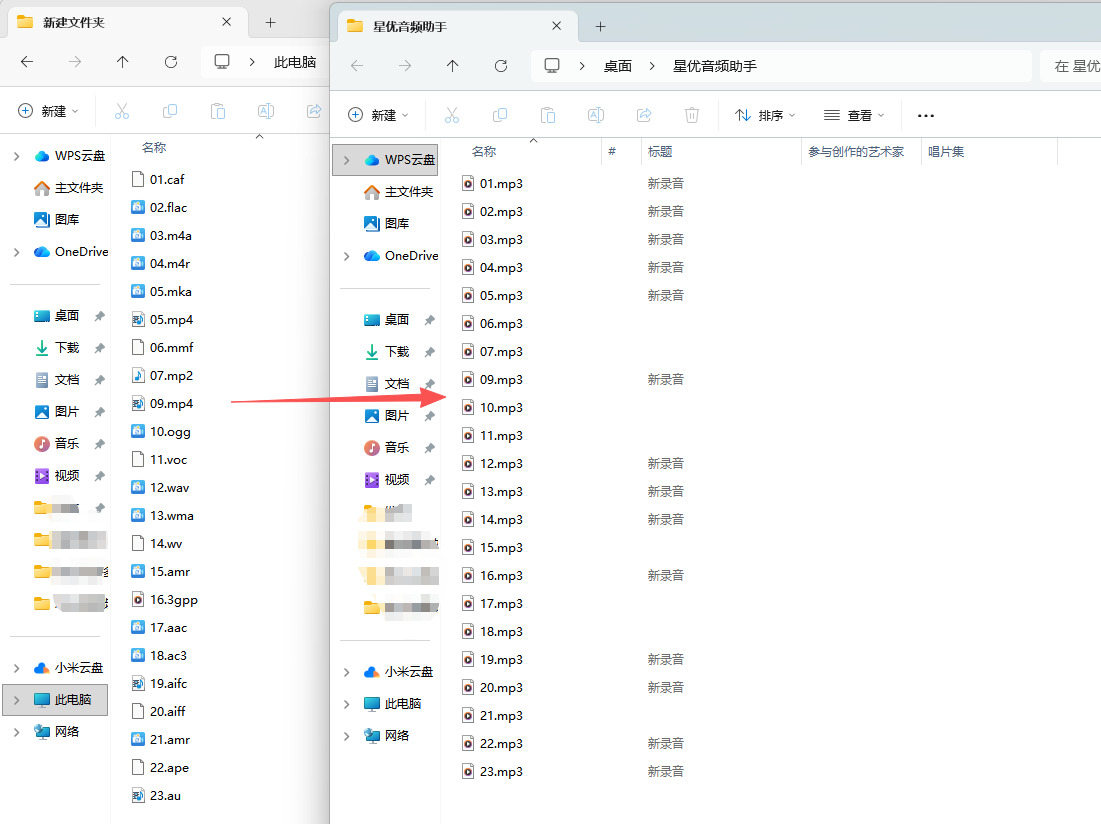Go back in 新建文件夹 window
The image size is (1101, 824).
(27, 62)
